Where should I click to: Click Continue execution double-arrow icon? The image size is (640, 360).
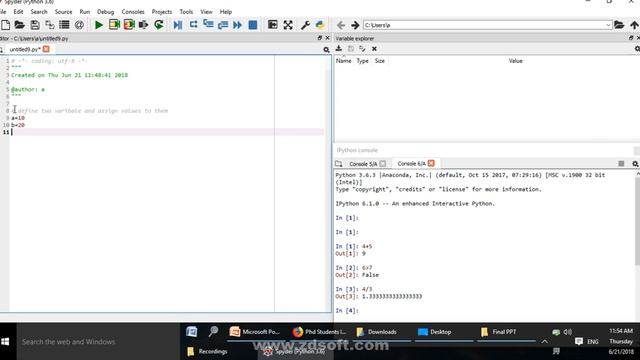[237, 25]
